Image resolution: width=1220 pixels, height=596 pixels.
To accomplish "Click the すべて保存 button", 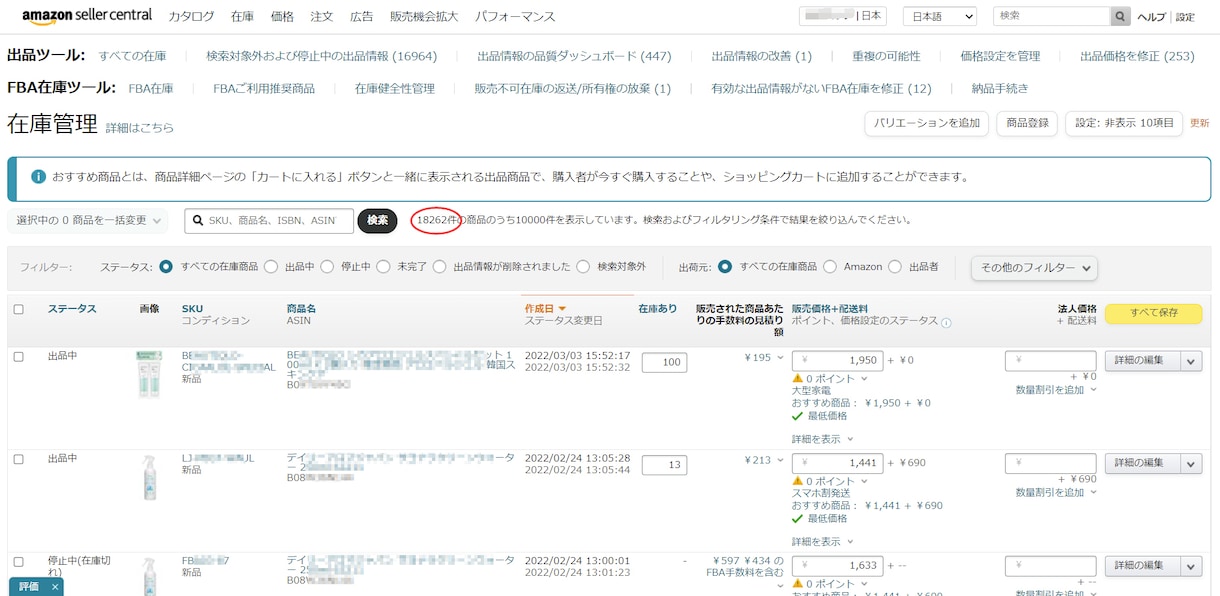I will (x=1153, y=313).
